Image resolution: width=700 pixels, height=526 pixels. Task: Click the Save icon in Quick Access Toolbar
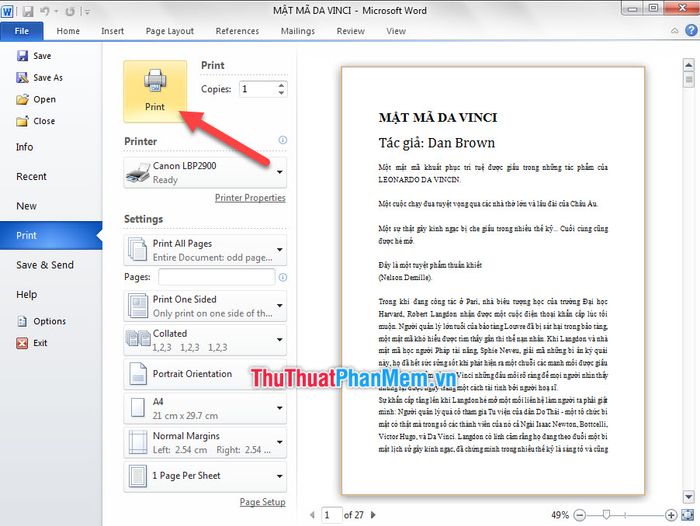click(x=28, y=11)
